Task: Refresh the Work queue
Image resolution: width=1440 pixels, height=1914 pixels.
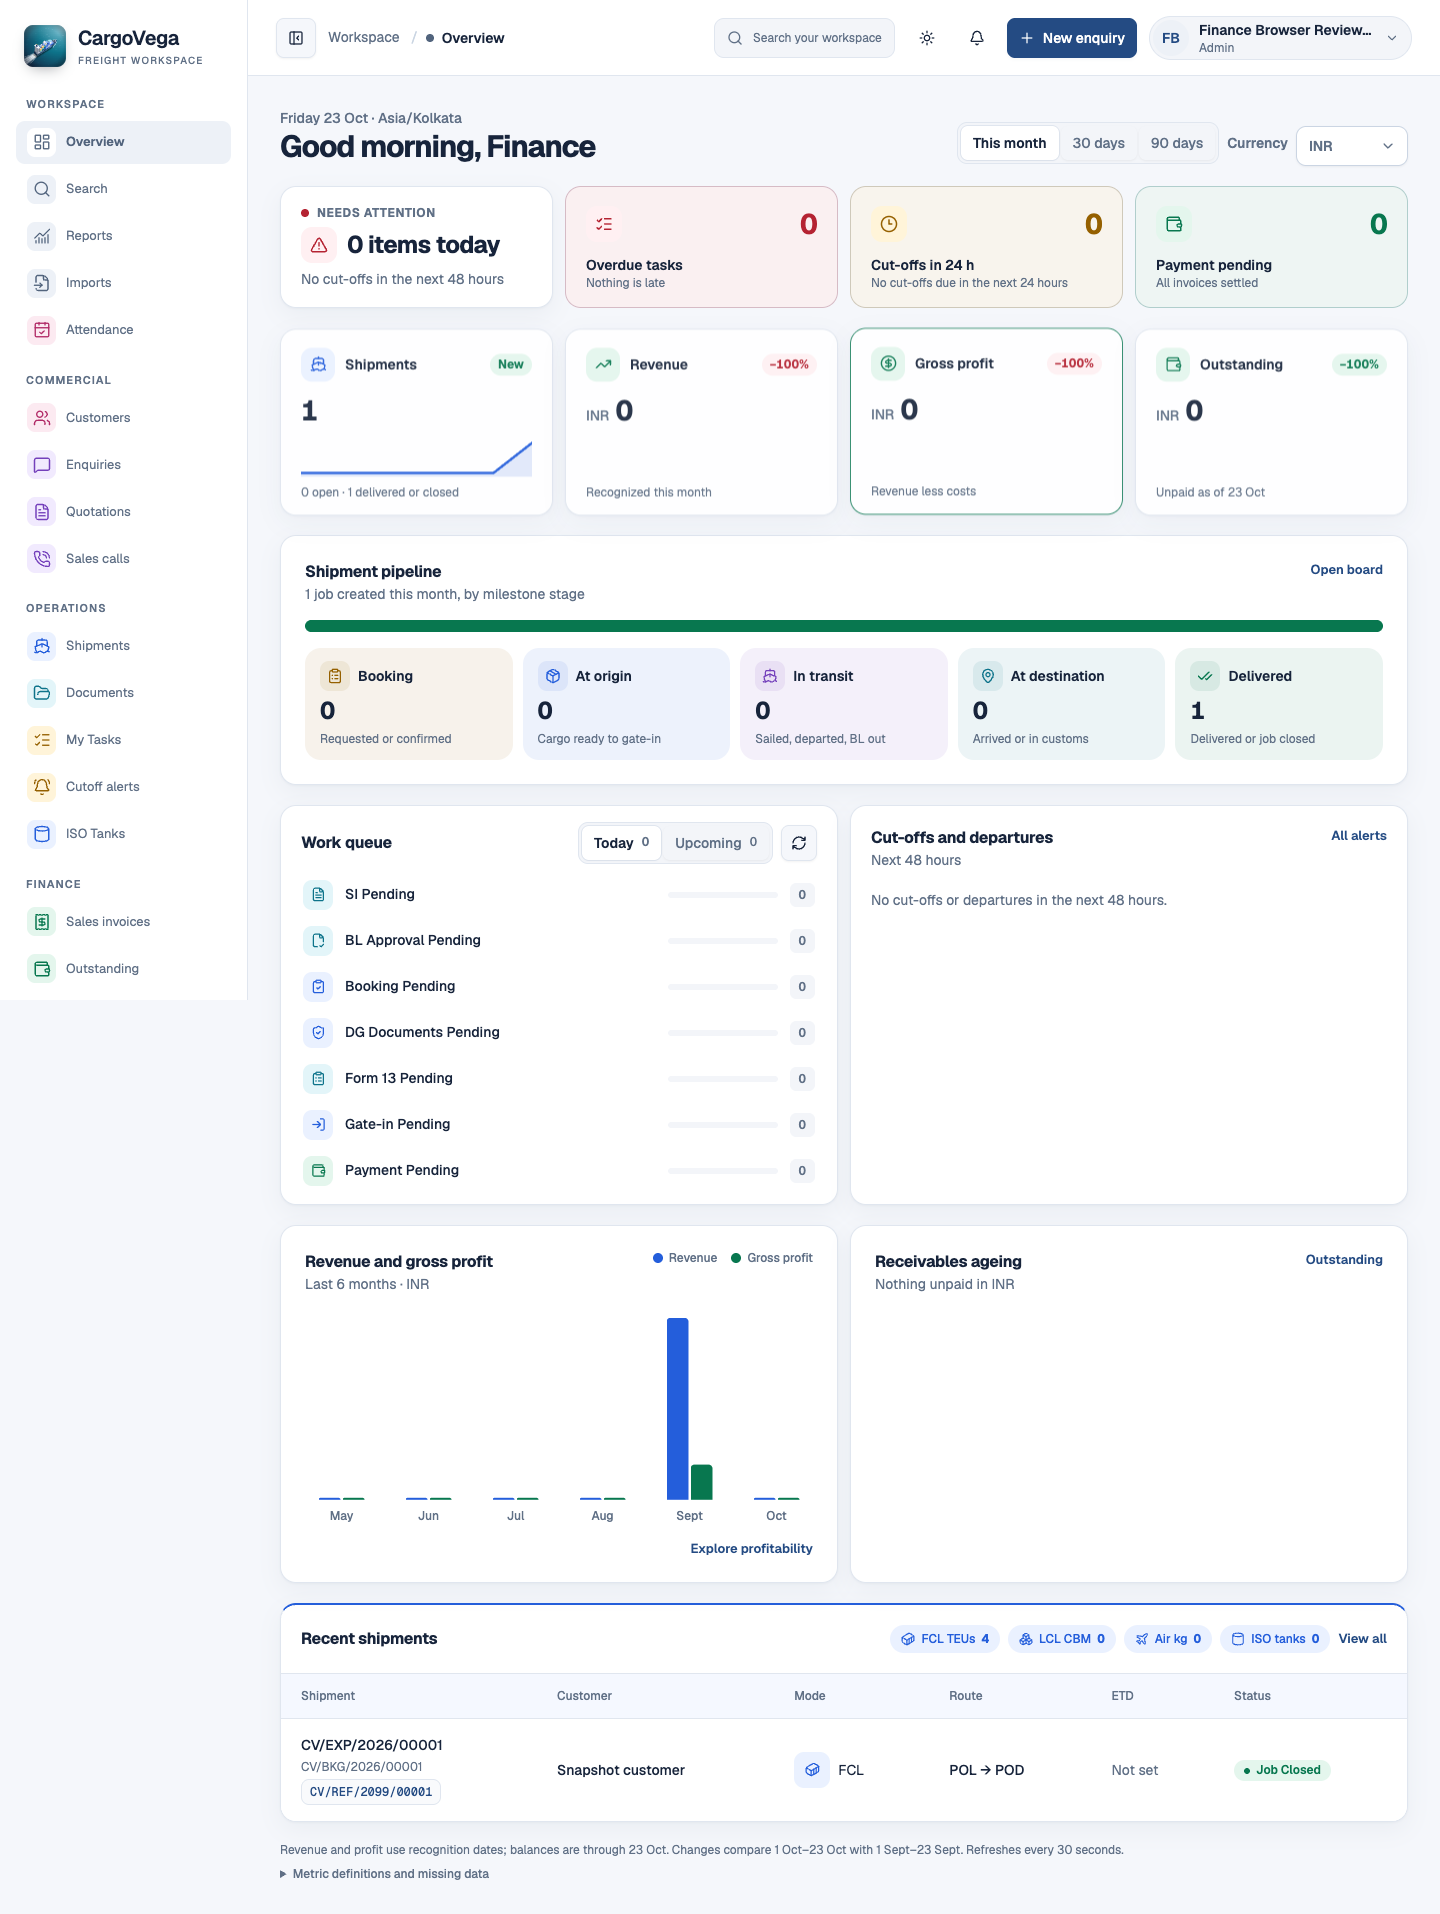Action: [x=799, y=843]
